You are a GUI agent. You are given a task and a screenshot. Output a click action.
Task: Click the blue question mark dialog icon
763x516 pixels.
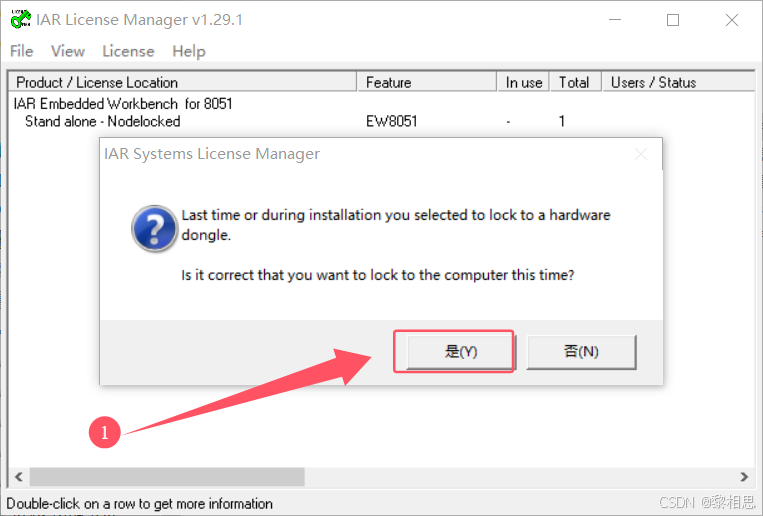(154, 228)
